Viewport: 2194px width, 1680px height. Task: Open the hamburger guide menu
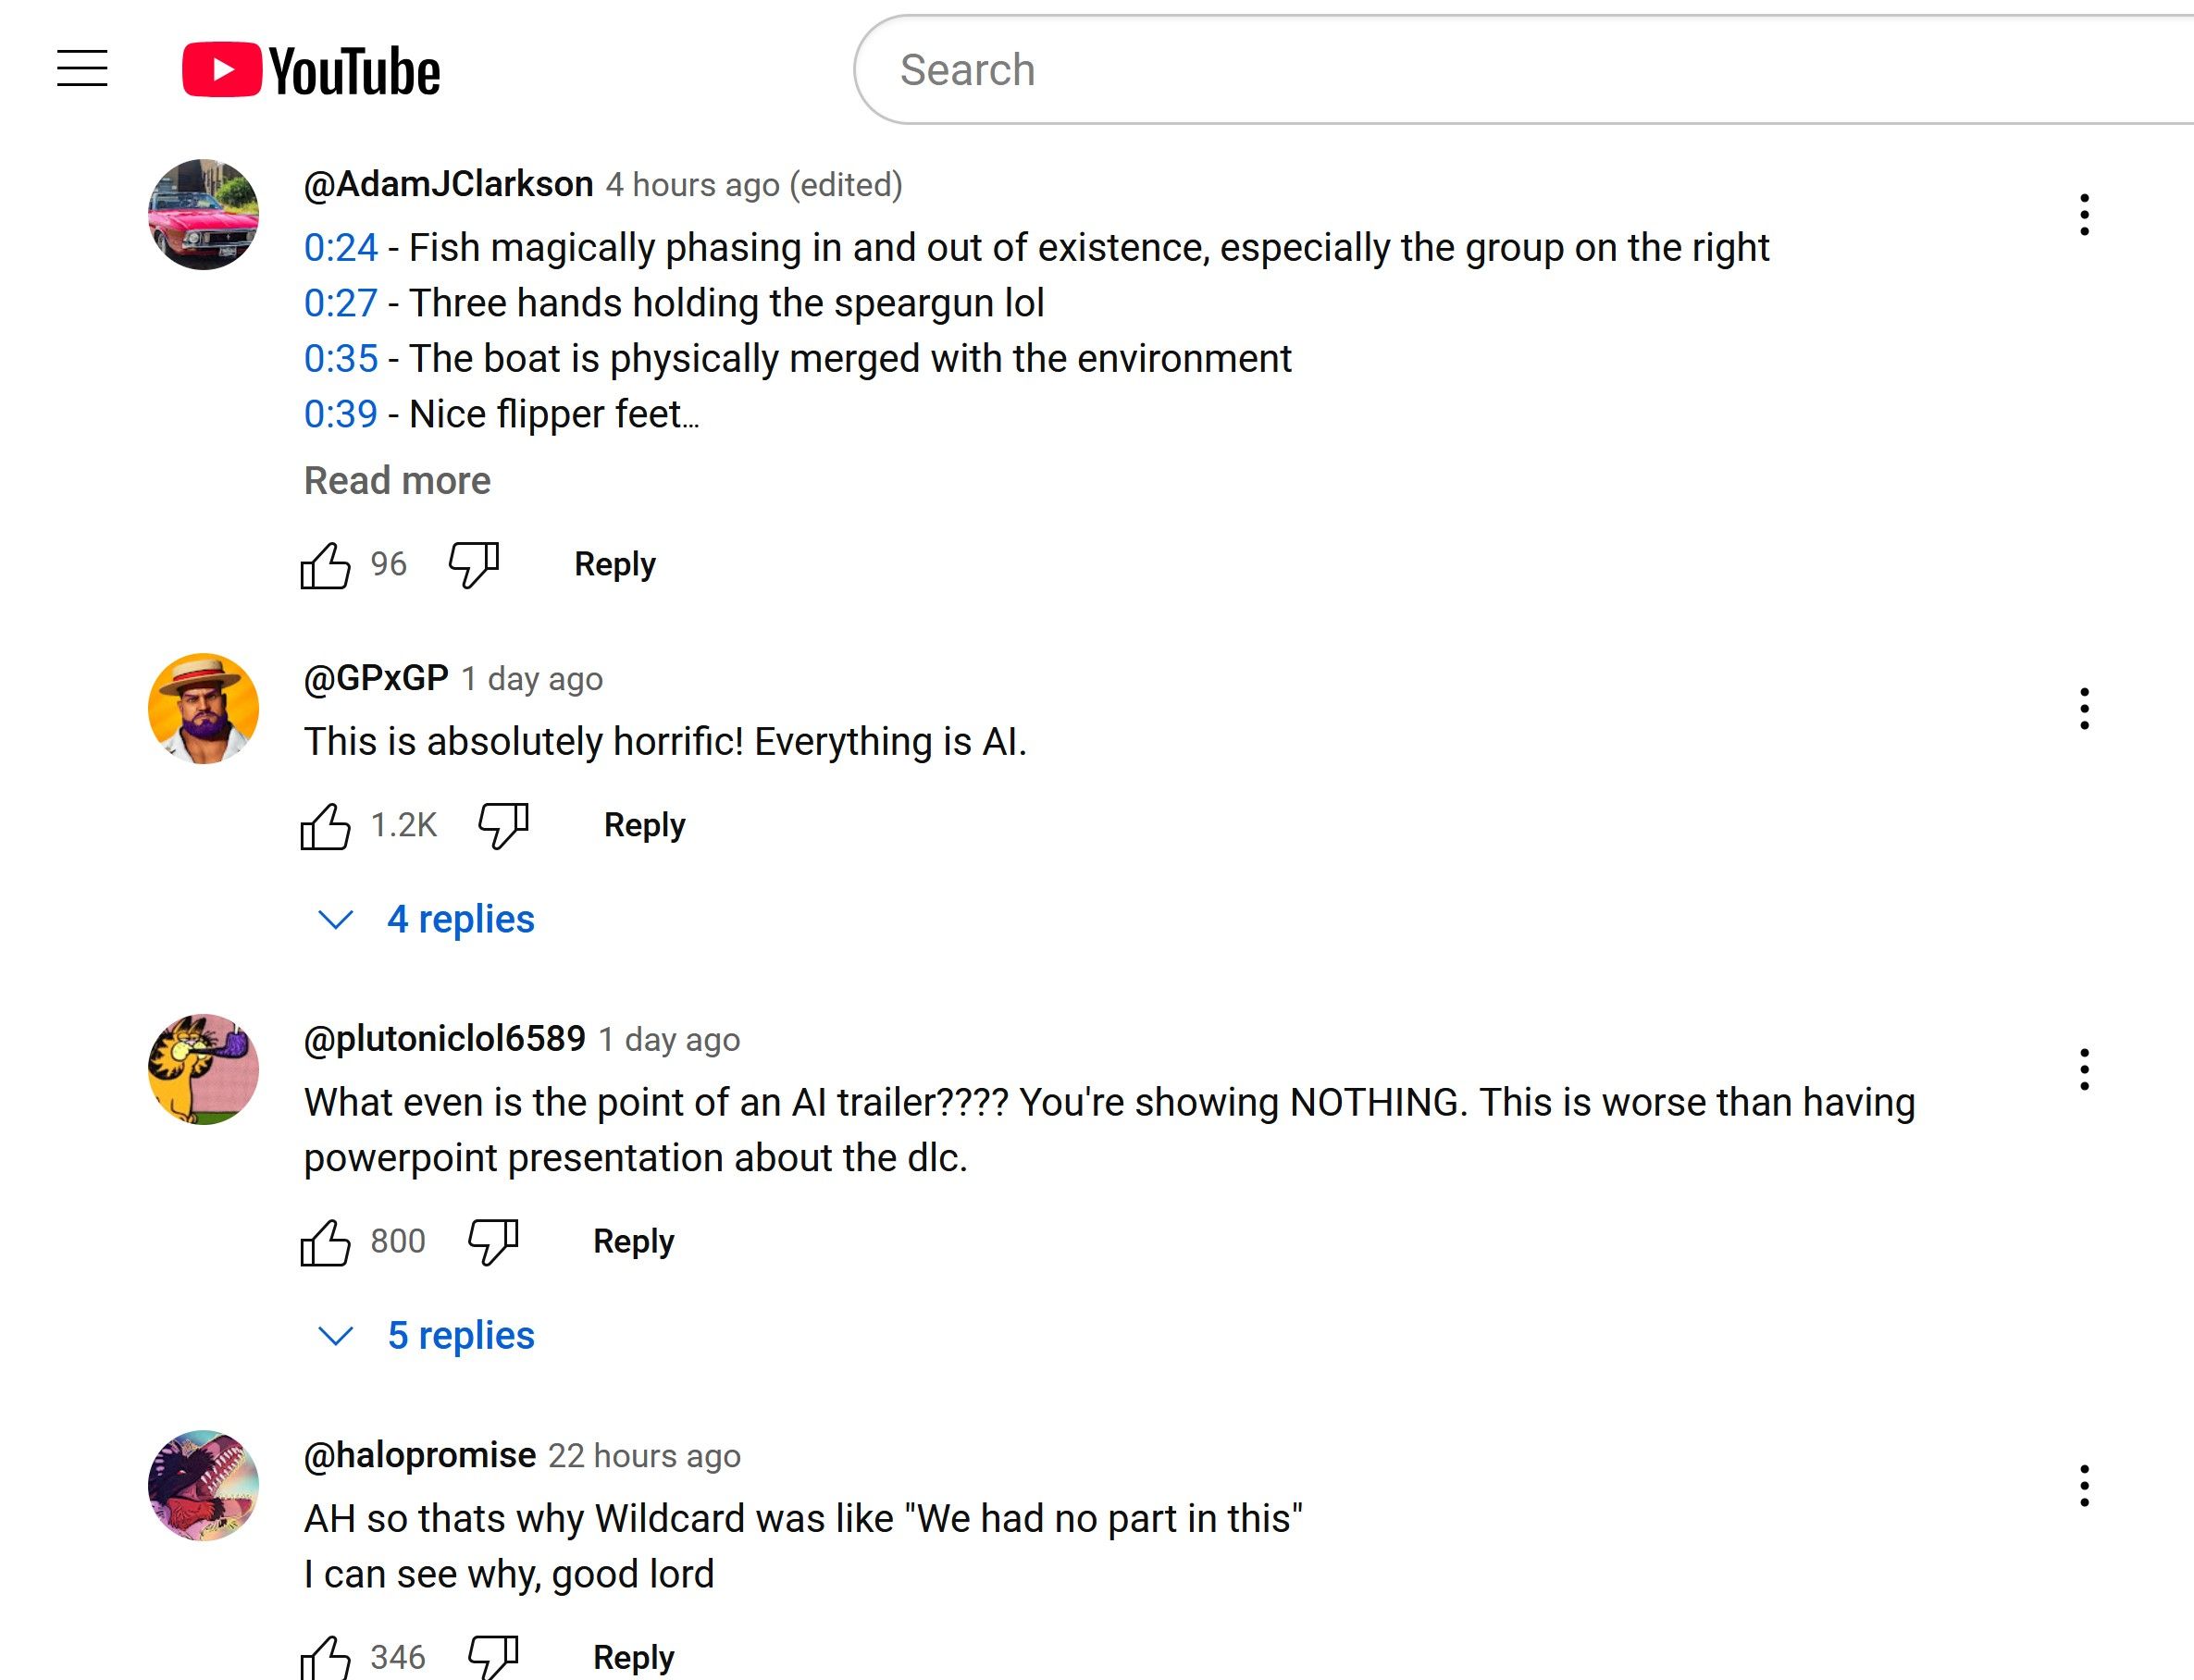pyautogui.click(x=82, y=69)
